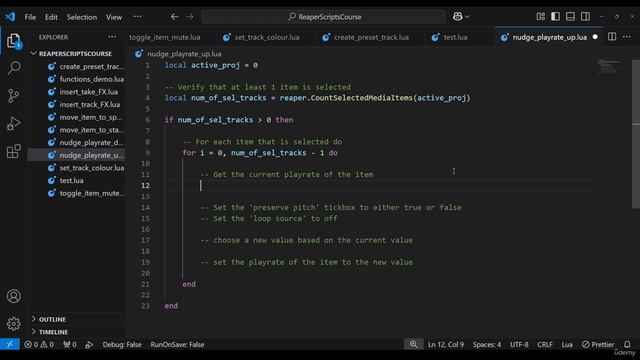
Task: Open the Source Control view
Action: tap(13, 96)
